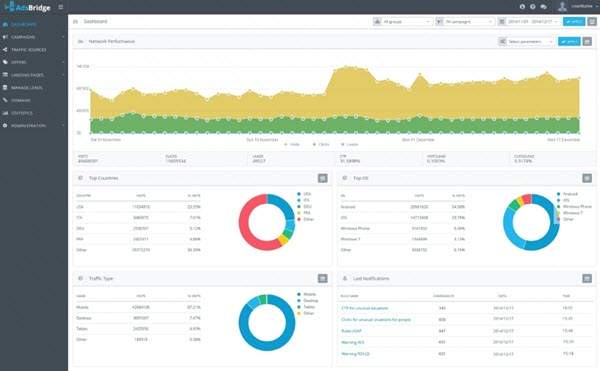This screenshot has width=600, height=371.
Task: Click the AdsBridge logo
Action: (x=28, y=7)
